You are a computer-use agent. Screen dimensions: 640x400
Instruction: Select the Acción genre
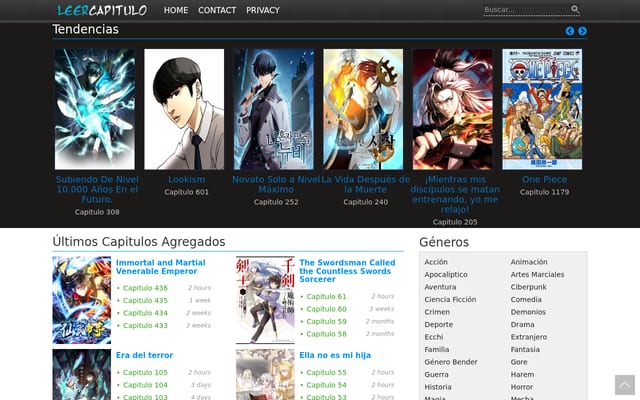click(x=436, y=262)
